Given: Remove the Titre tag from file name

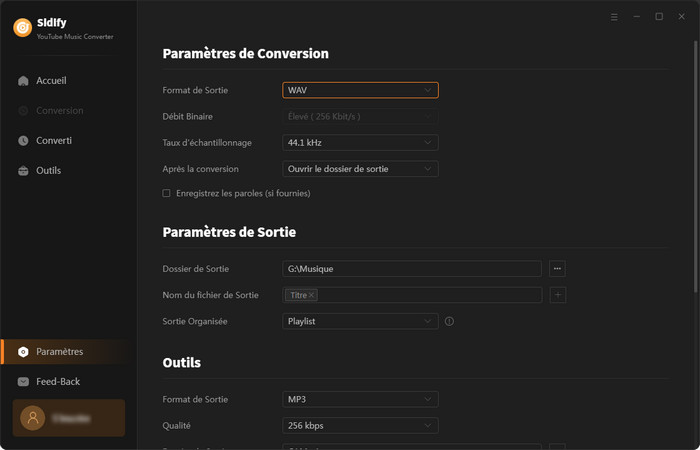Looking at the screenshot, I should [x=312, y=295].
